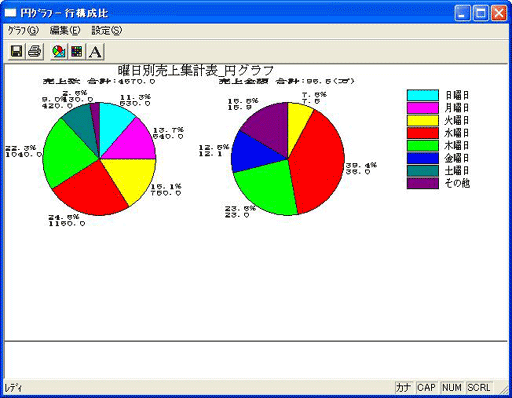Click the Print icon in toolbar
Screen dimensions: 512x398
click(34, 51)
